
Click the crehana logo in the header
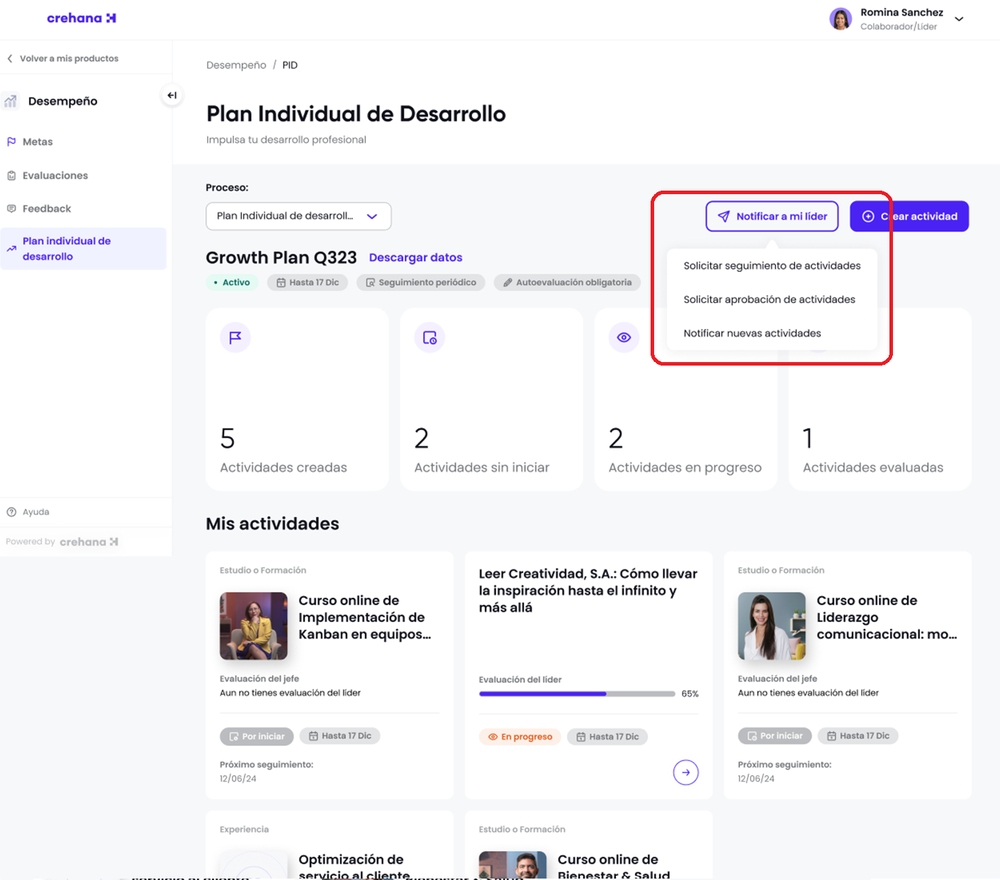[80, 18]
